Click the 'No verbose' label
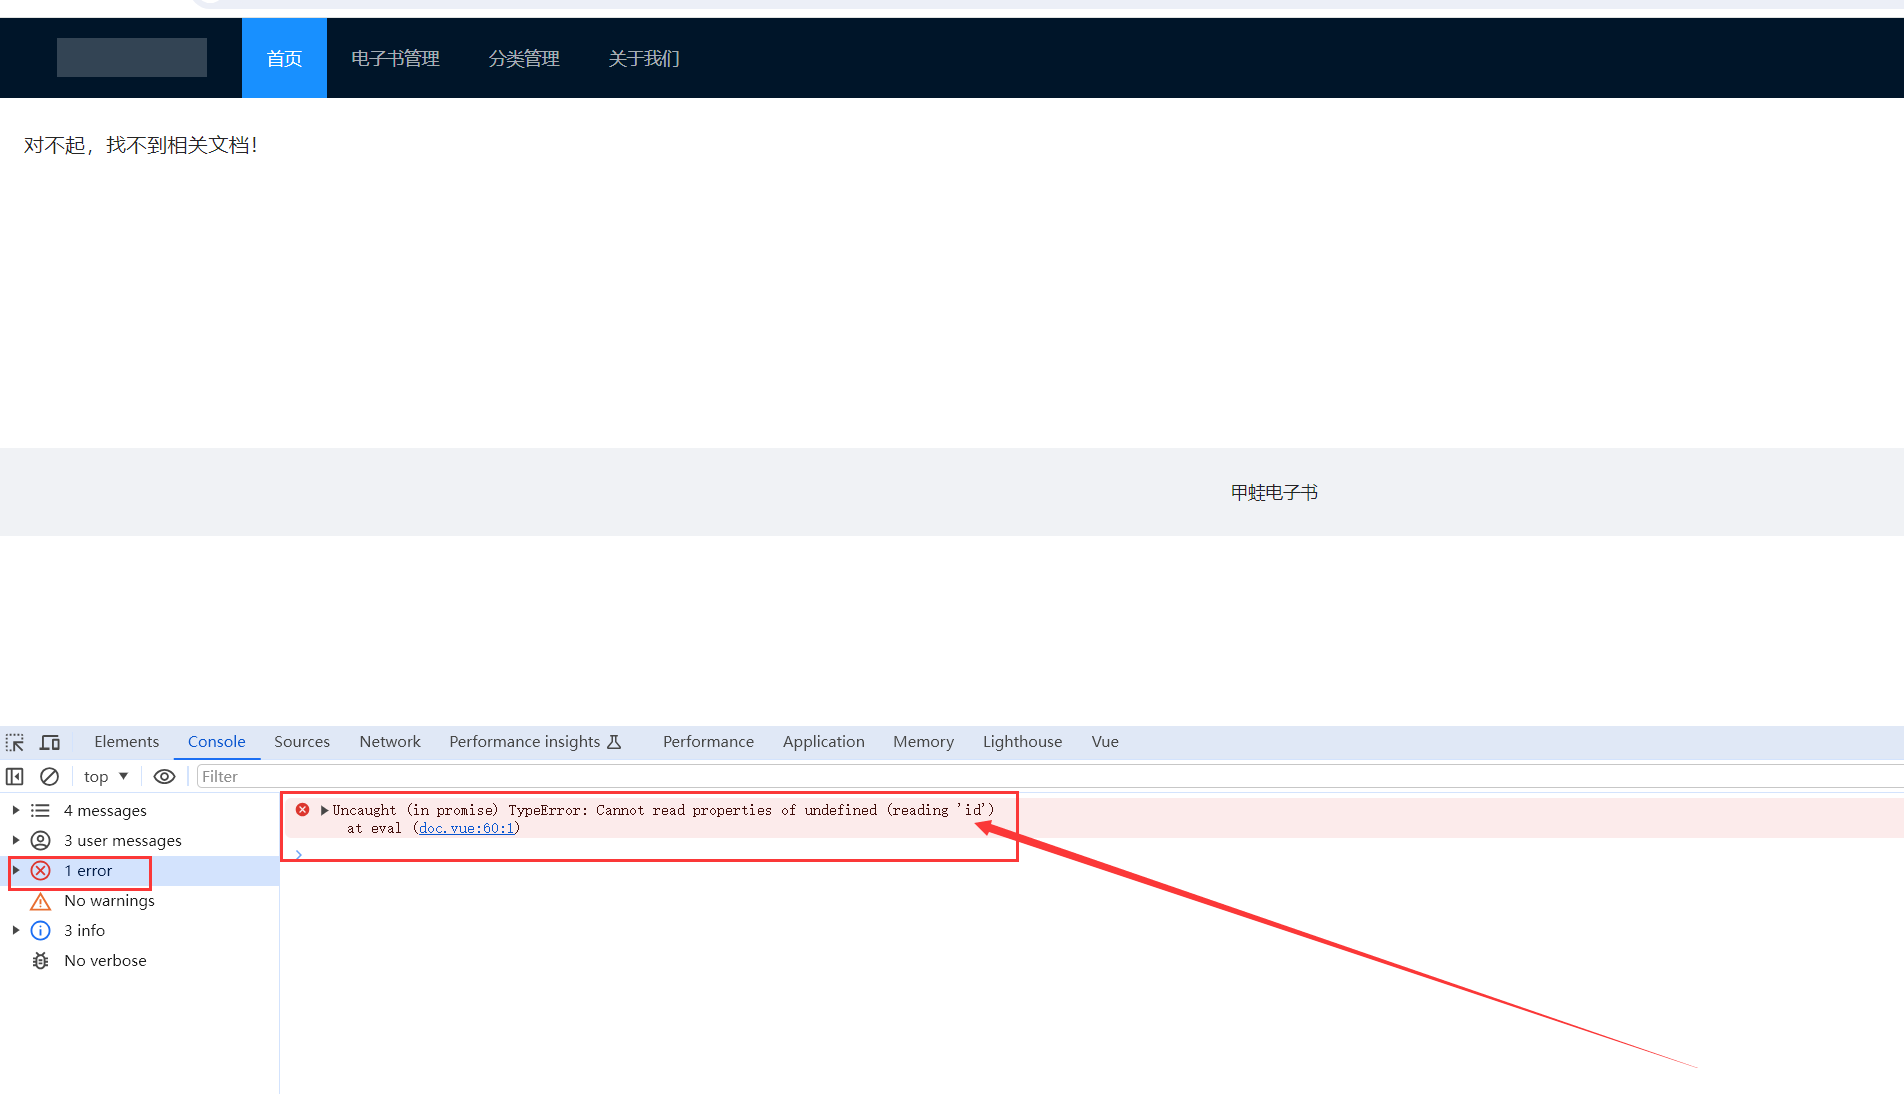The width and height of the screenshot is (1904, 1094). tap(105, 961)
